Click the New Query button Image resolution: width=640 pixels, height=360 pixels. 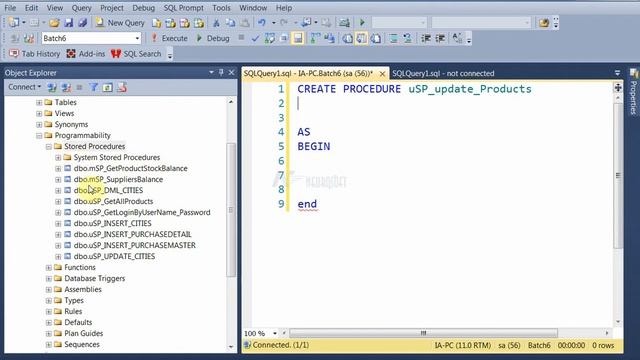coord(120,23)
